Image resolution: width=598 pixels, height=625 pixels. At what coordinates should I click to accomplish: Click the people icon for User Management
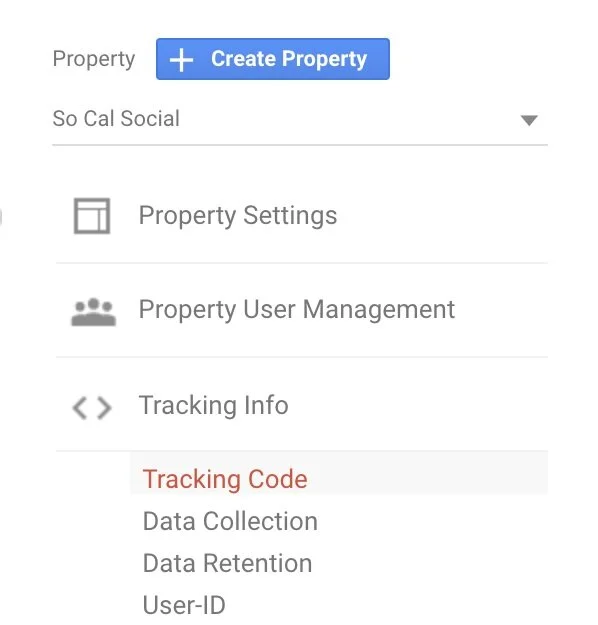tap(93, 312)
